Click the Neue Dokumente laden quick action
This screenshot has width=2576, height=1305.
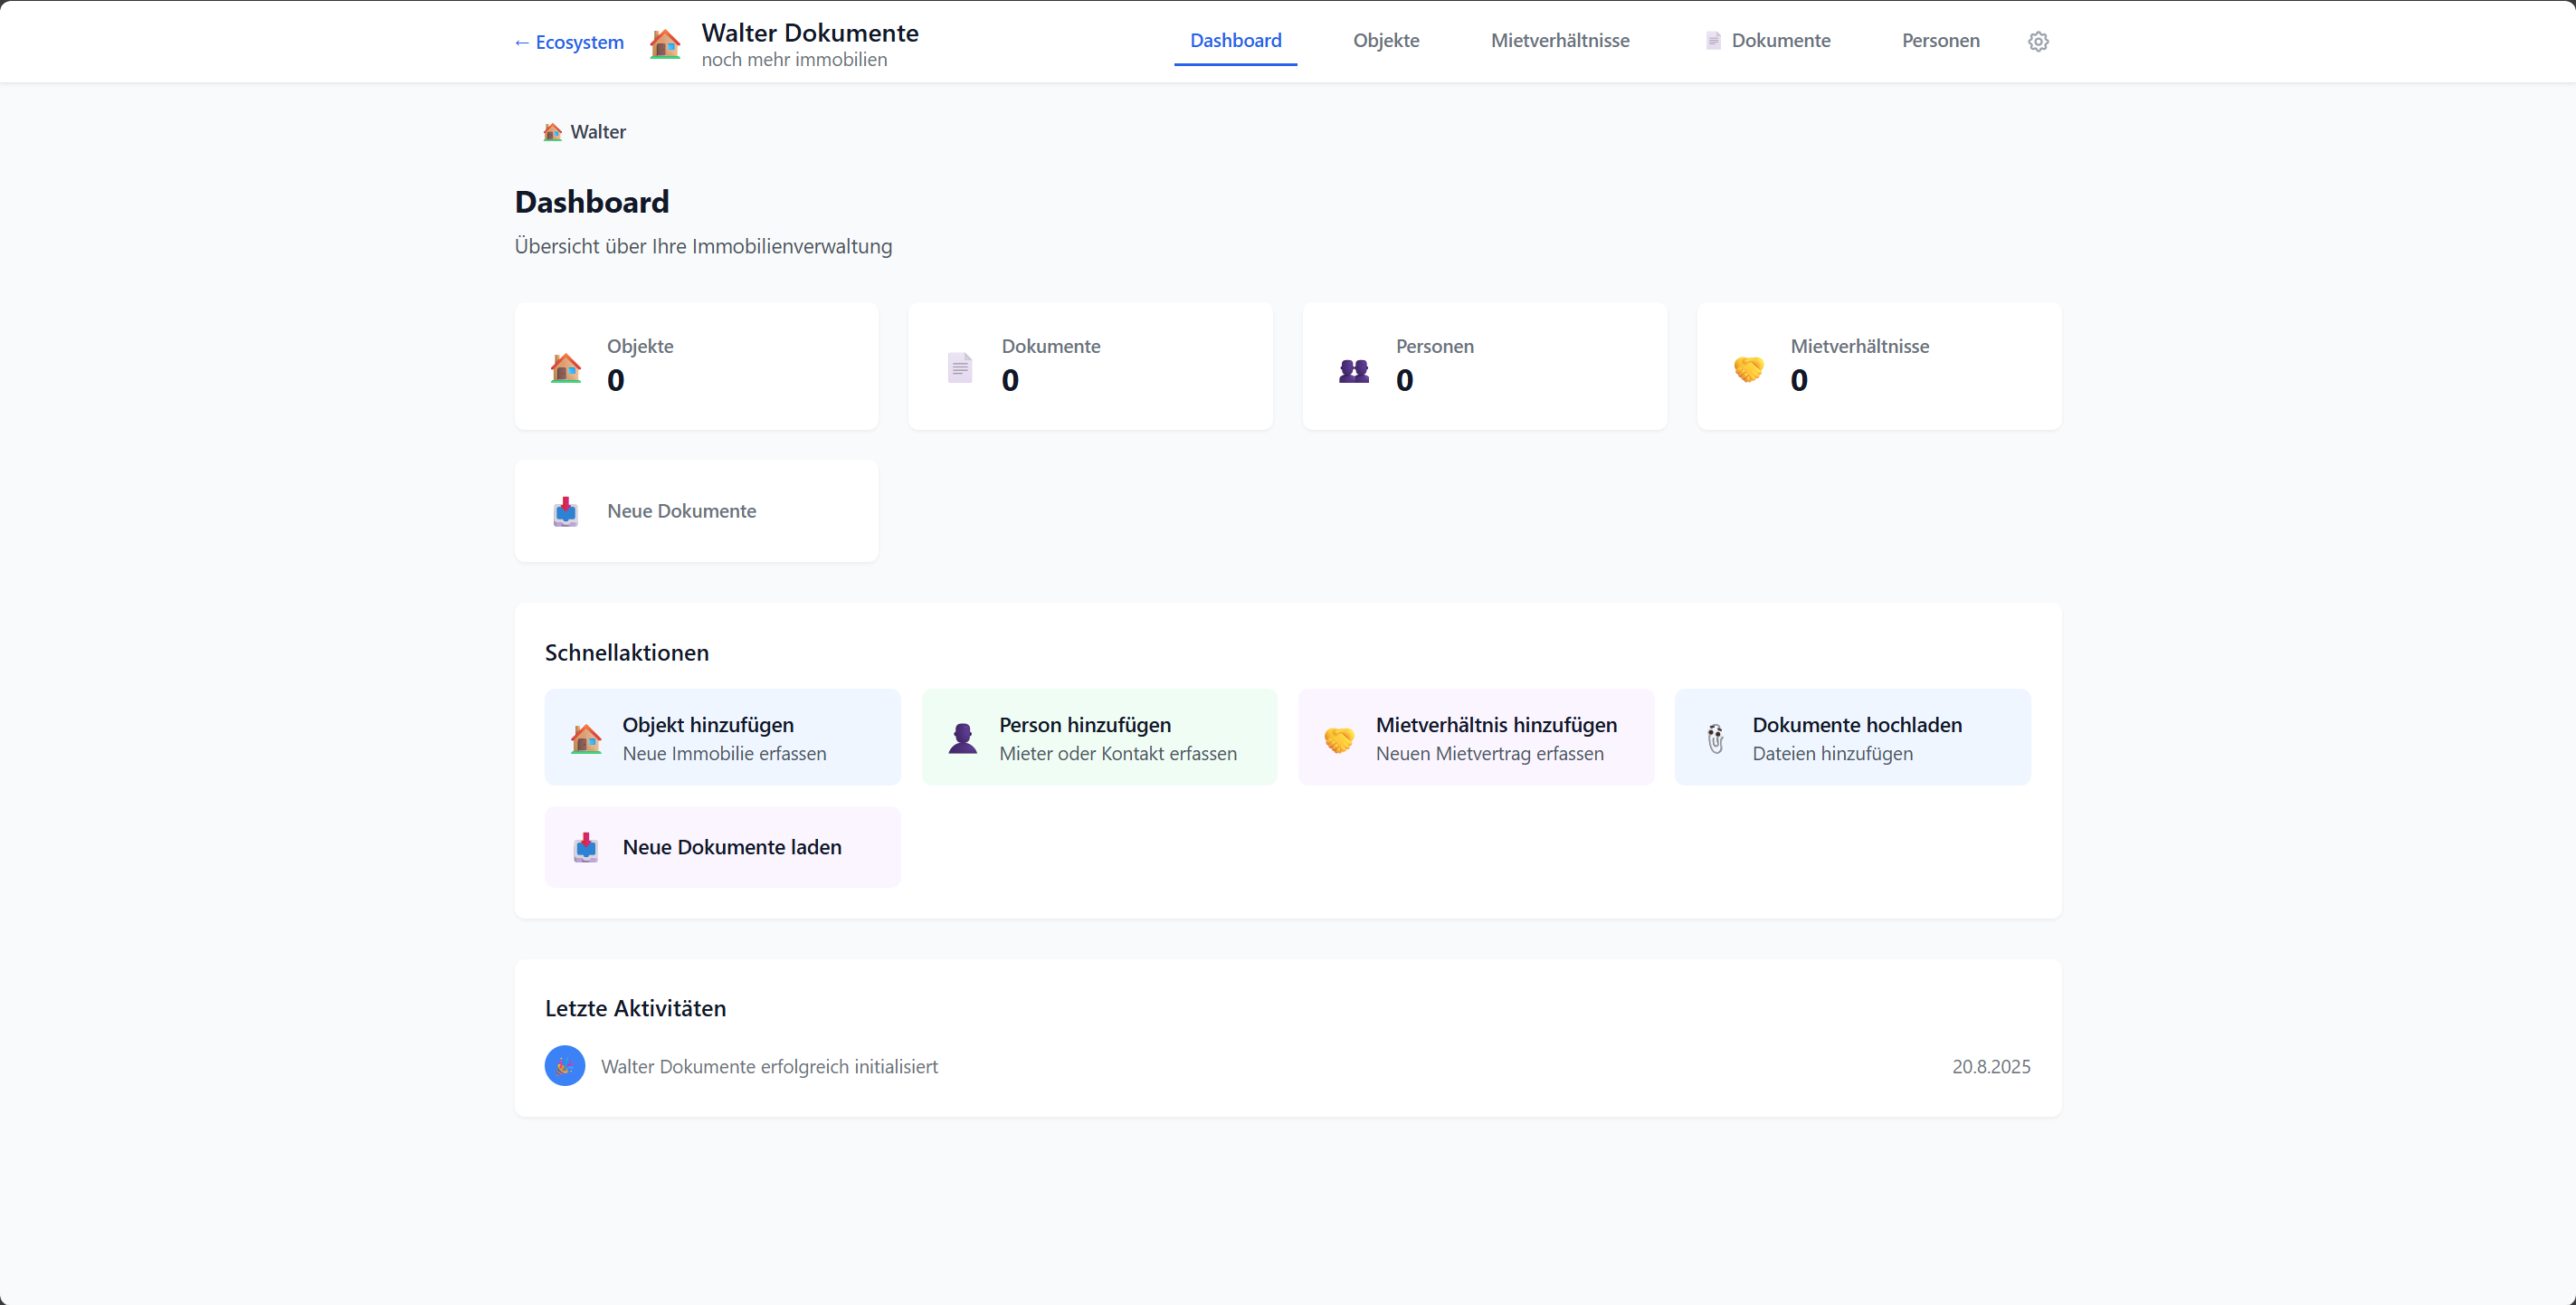pyautogui.click(x=723, y=848)
